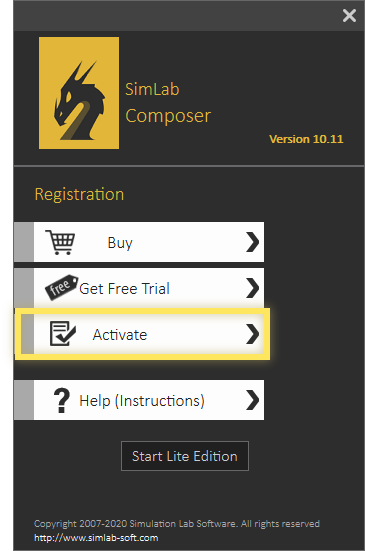
Task: Expand the Get Free Trial chevron arrow
Action: pos(253,288)
